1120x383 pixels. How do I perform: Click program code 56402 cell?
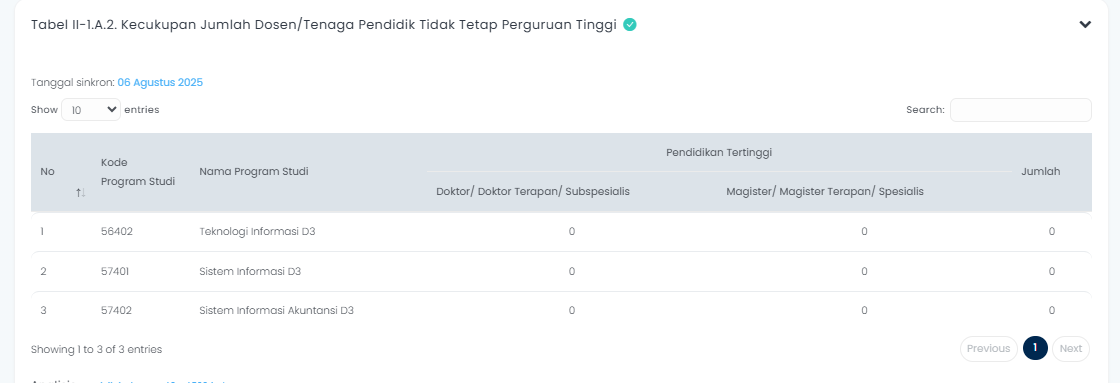[116, 232]
